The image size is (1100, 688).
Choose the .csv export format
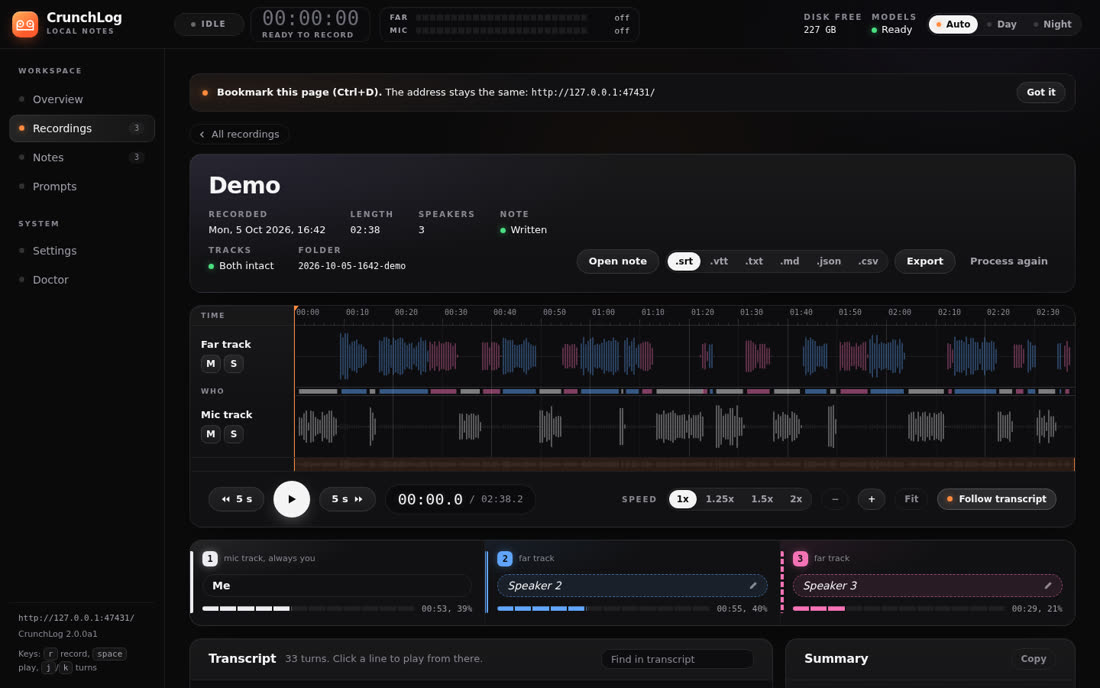coord(868,262)
